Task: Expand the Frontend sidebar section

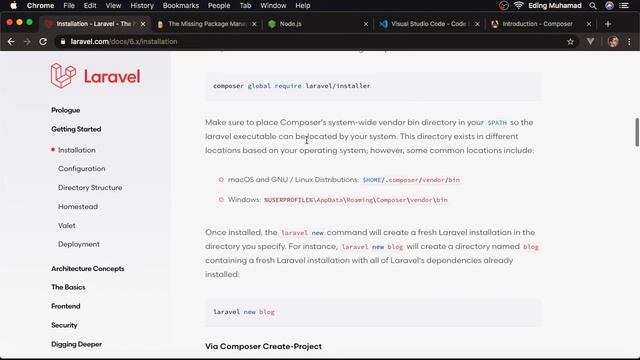Action: pyautogui.click(x=65, y=306)
